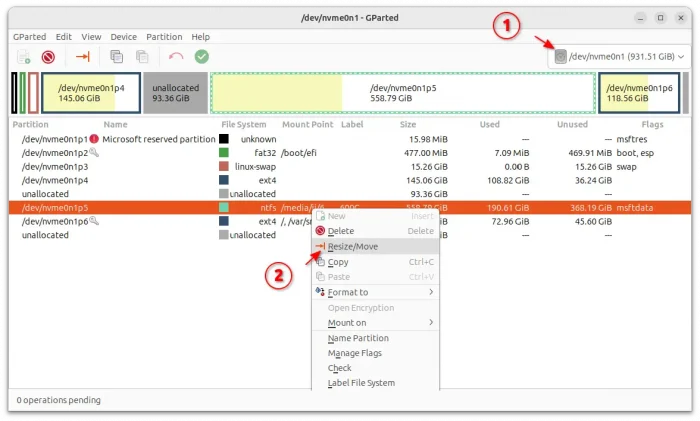This screenshot has width=700, height=421.
Task: Select the nvme0n1p6 block in disk map
Action: tap(640, 92)
